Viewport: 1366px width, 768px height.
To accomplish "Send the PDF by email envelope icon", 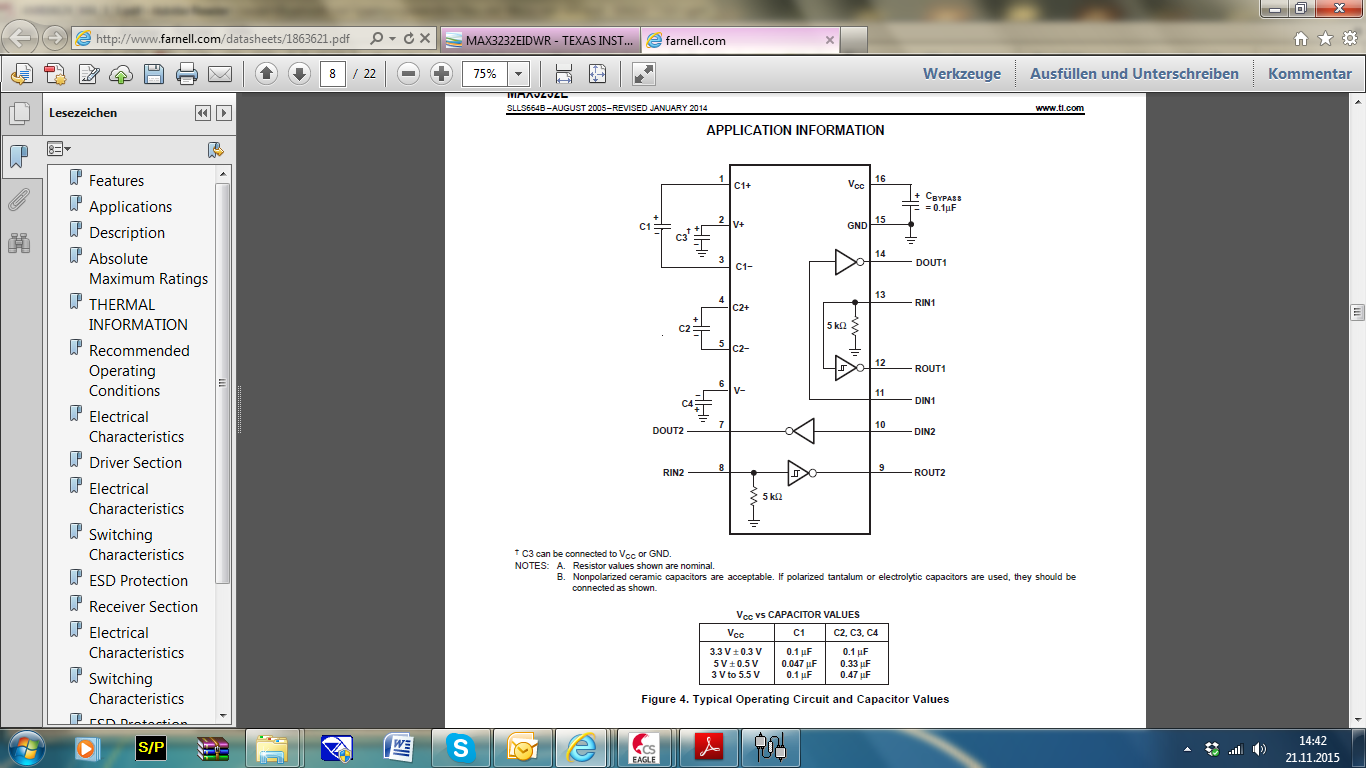I will [x=220, y=74].
